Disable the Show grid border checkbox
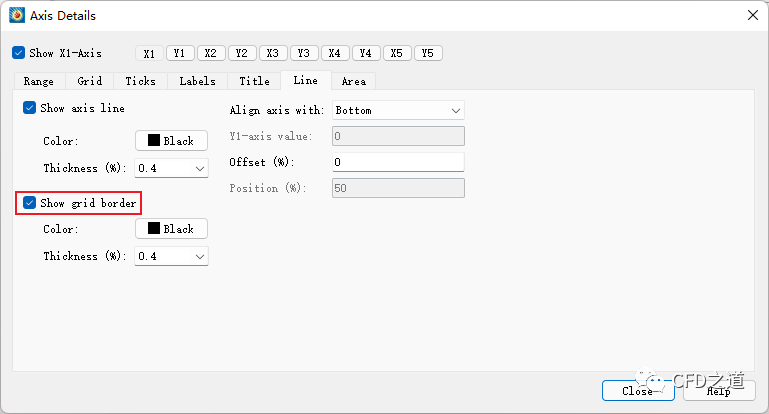 point(30,203)
